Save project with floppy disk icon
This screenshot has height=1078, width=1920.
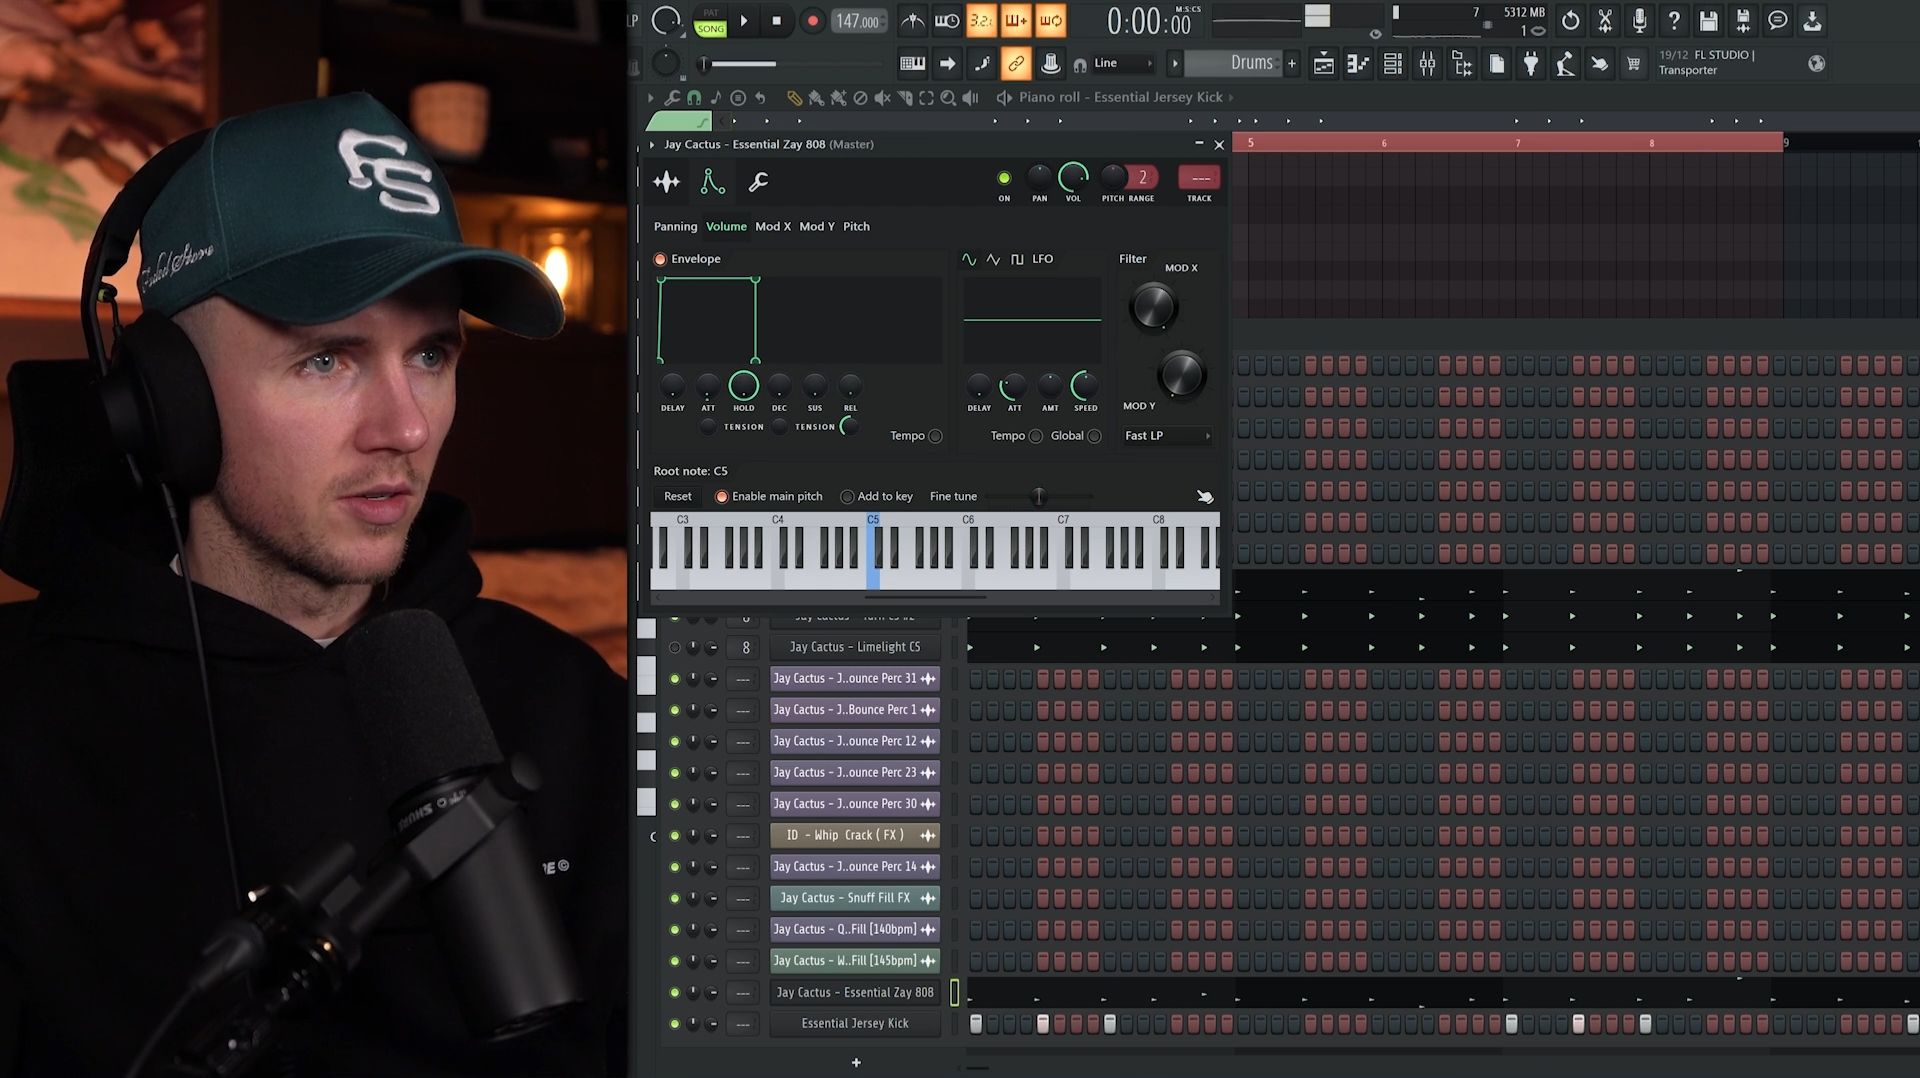click(x=1709, y=20)
